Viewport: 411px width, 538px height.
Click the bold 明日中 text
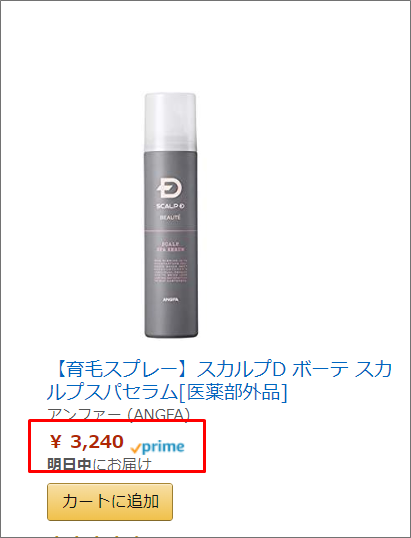[x=69, y=465]
